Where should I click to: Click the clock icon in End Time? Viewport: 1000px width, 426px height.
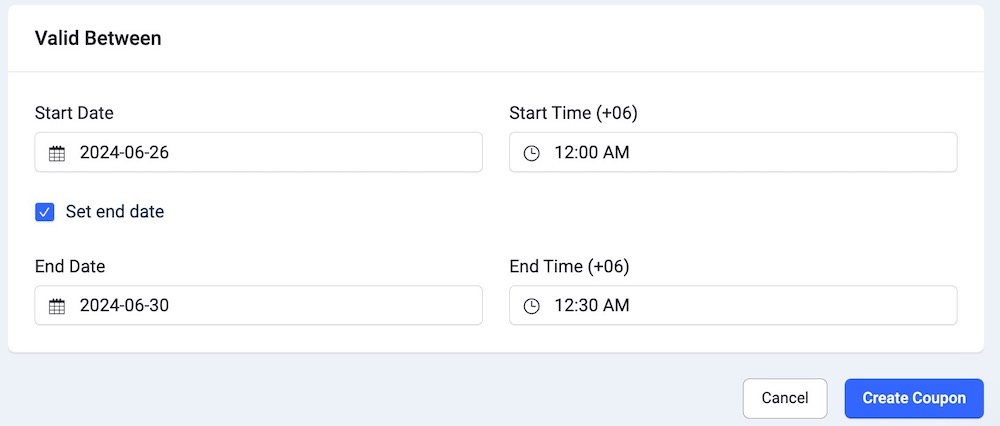tap(532, 306)
